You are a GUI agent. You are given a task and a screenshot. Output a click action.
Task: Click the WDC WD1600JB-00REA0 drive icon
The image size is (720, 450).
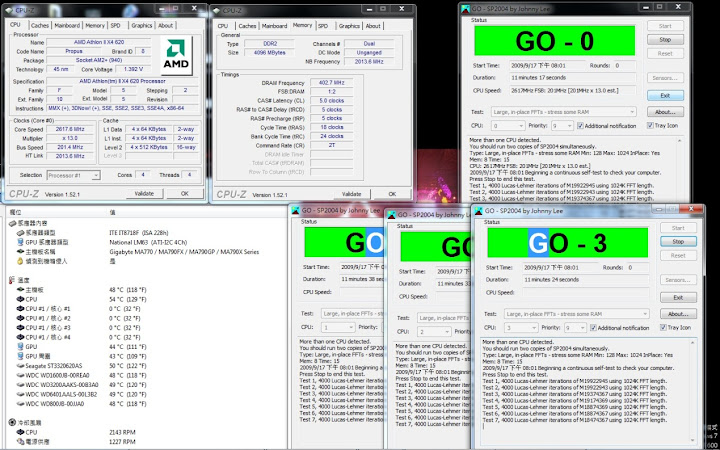pyautogui.click(x=20, y=375)
